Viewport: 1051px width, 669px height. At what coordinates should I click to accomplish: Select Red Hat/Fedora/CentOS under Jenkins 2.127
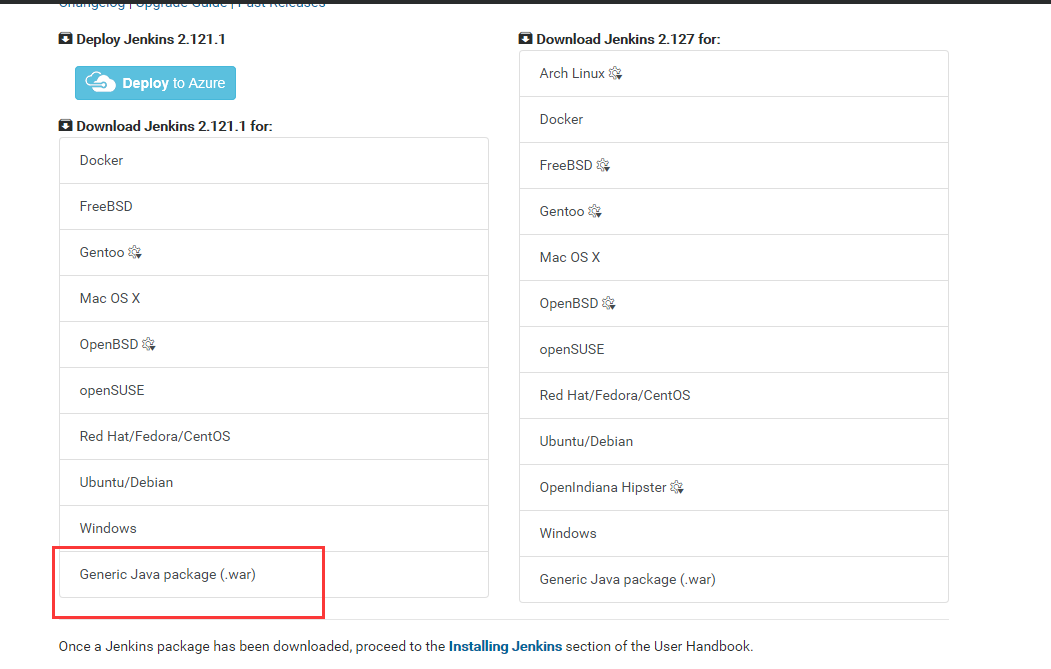click(734, 396)
